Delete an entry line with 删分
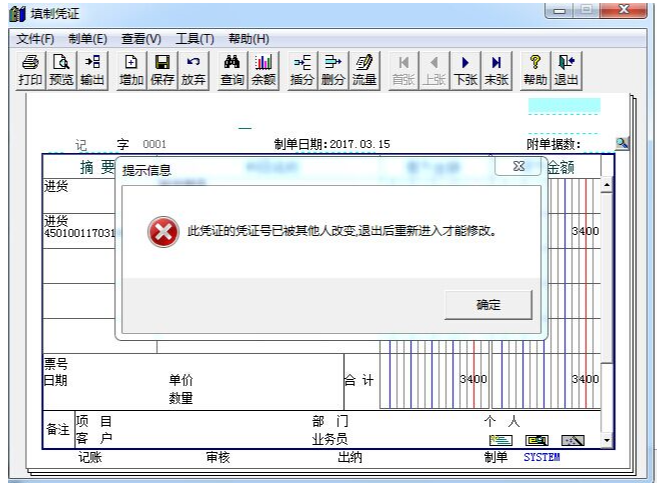The image size is (657, 483). click(333, 70)
